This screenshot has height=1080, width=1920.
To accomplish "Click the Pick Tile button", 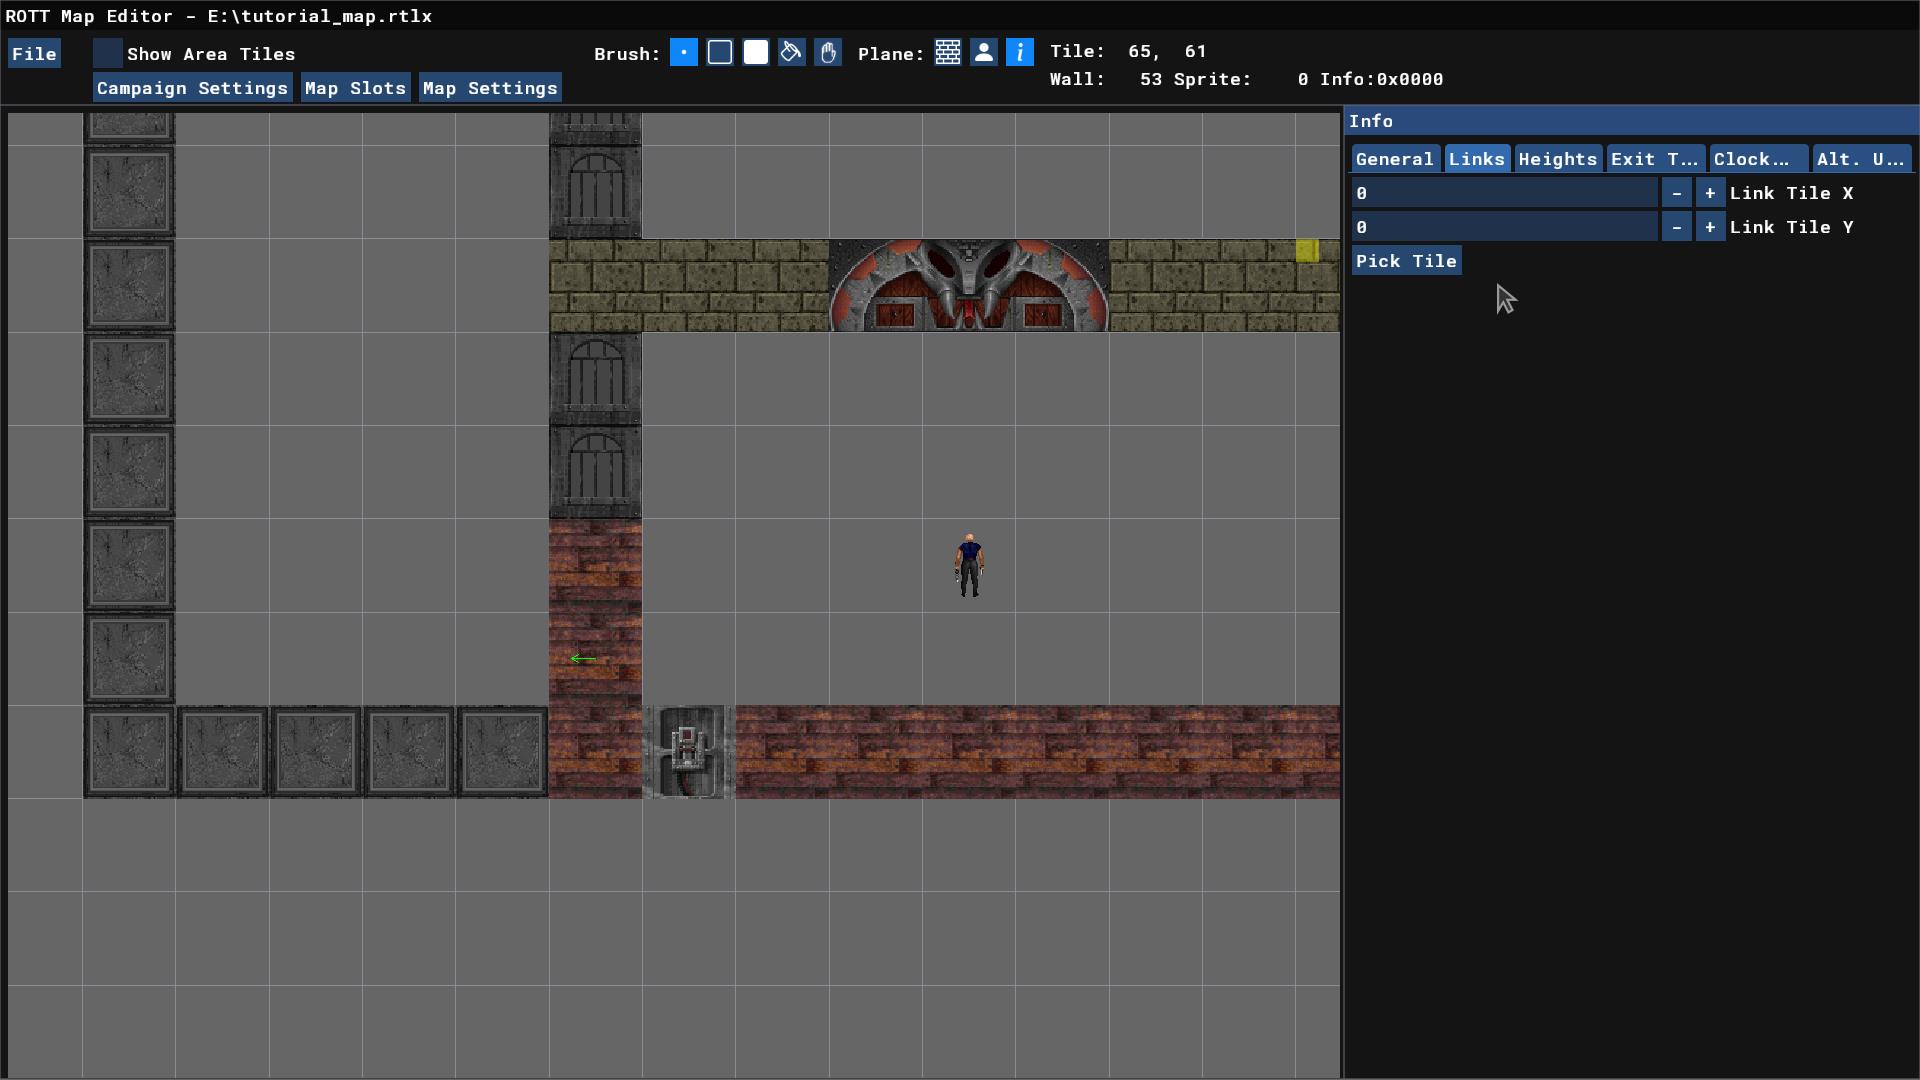I will pyautogui.click(x=1406, y=261).
